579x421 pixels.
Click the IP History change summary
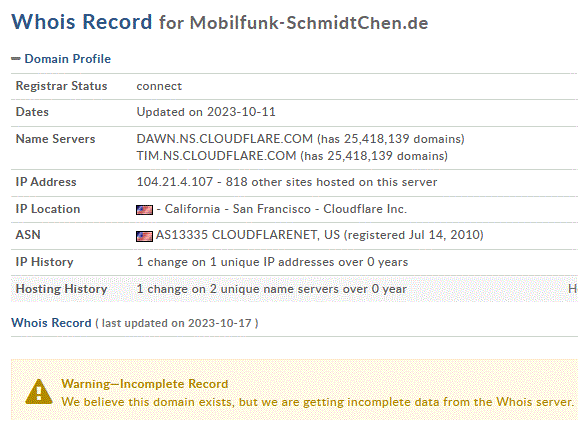point(272,262)
